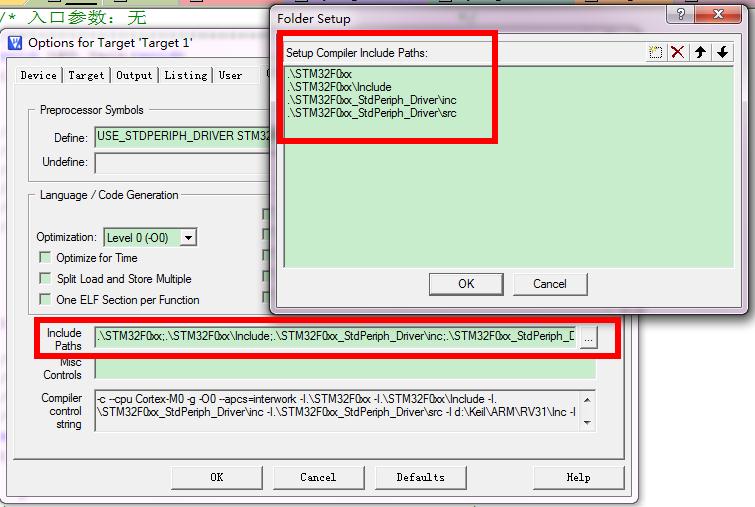Click the Defaults button

[420, 477]
